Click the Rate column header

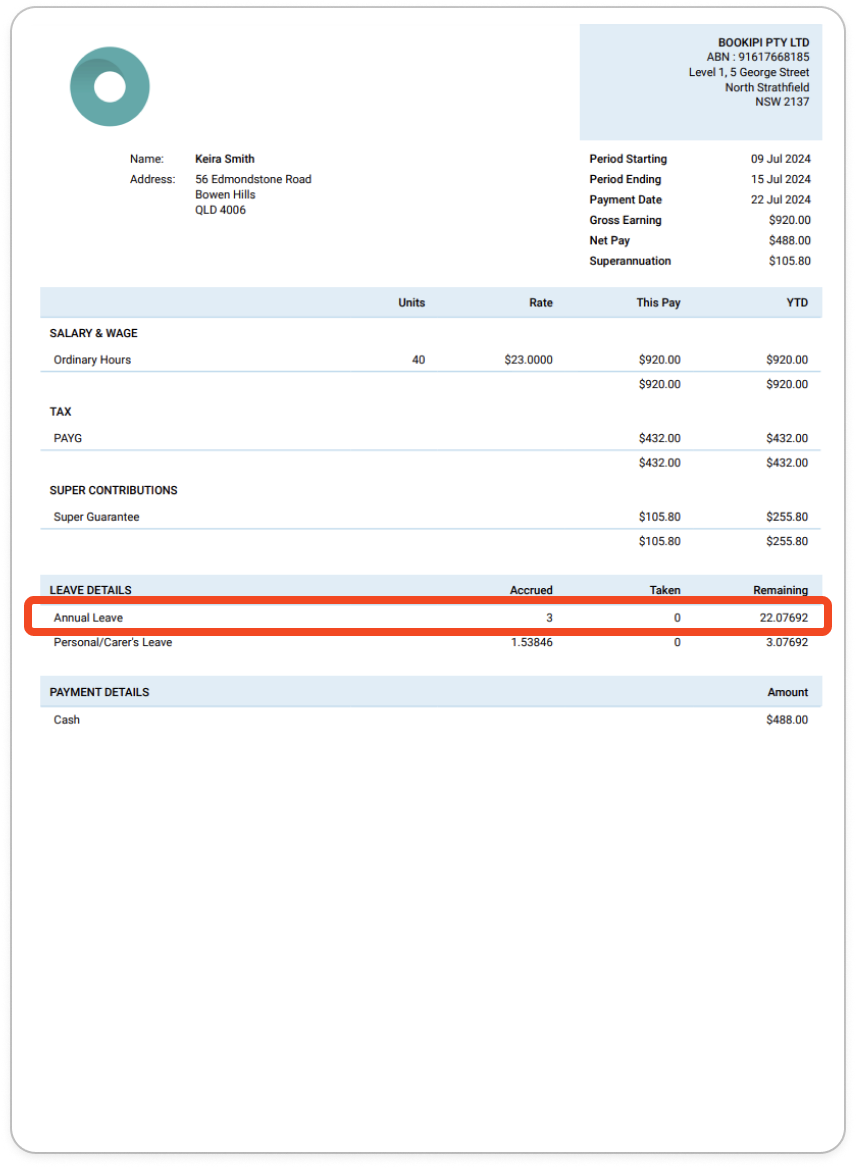541,302
